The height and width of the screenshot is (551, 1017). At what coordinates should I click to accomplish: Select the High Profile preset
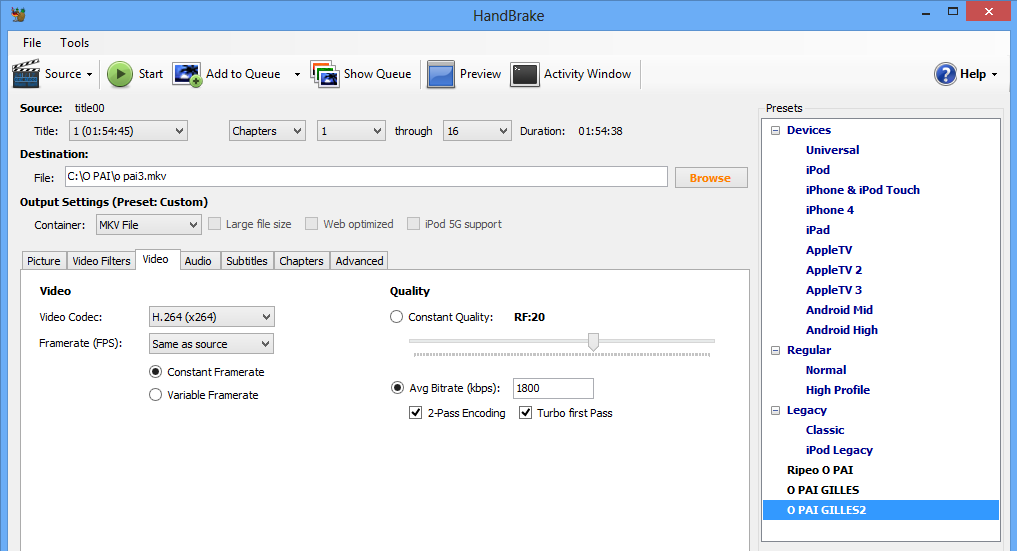(838, 390)
